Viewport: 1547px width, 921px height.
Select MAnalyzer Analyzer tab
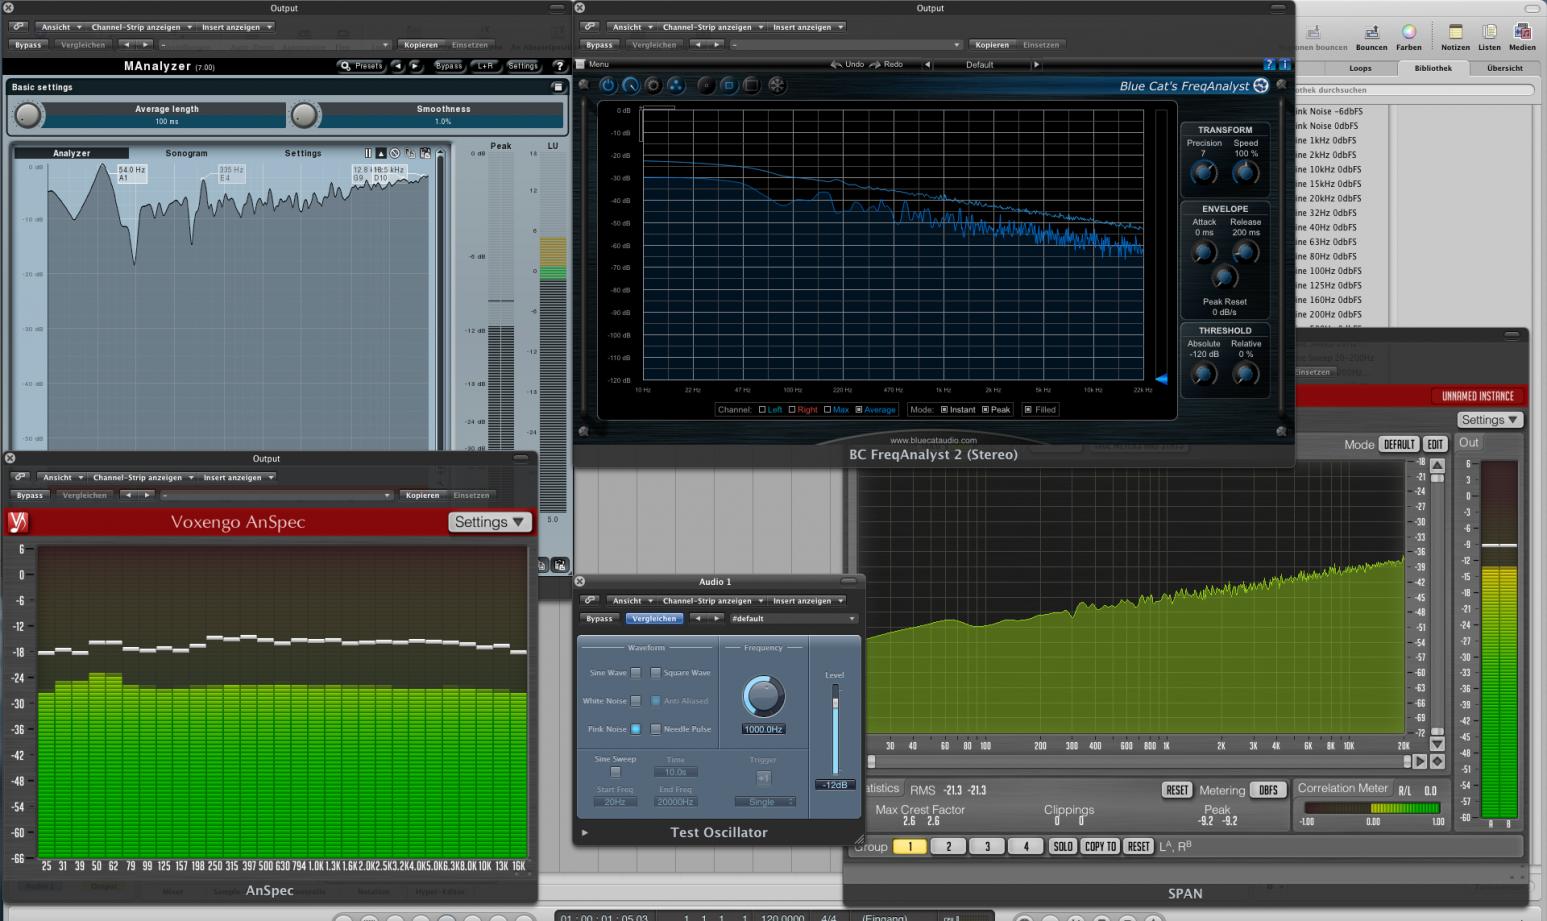pos(71,153)
